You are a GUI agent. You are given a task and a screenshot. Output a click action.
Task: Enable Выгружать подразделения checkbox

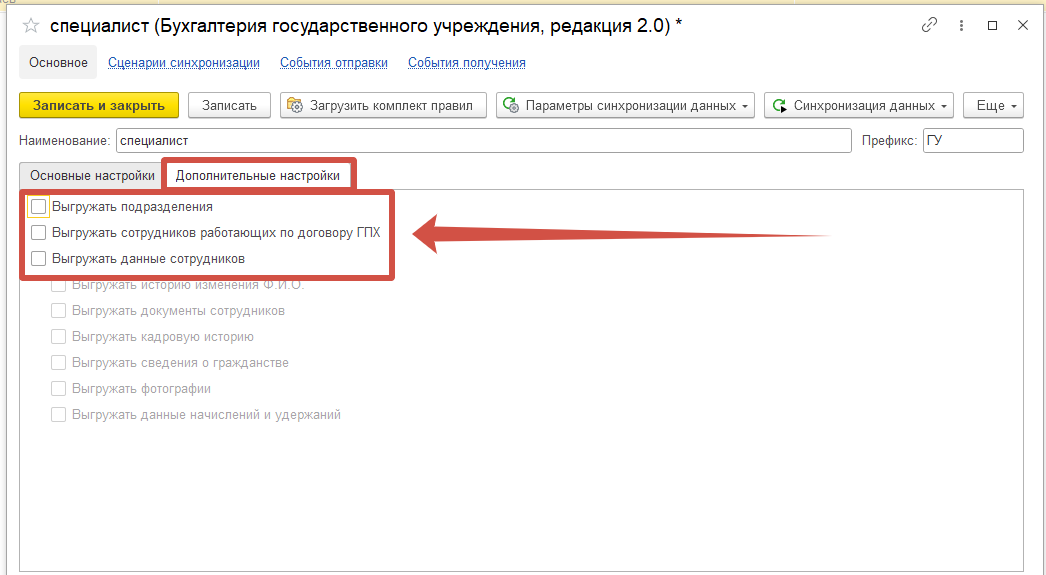coord(39,207)
